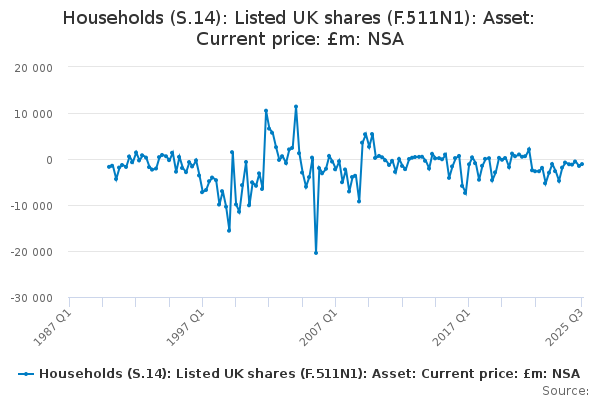600x400 pixels.
Task: Click the chart title text
Action: 300,28
